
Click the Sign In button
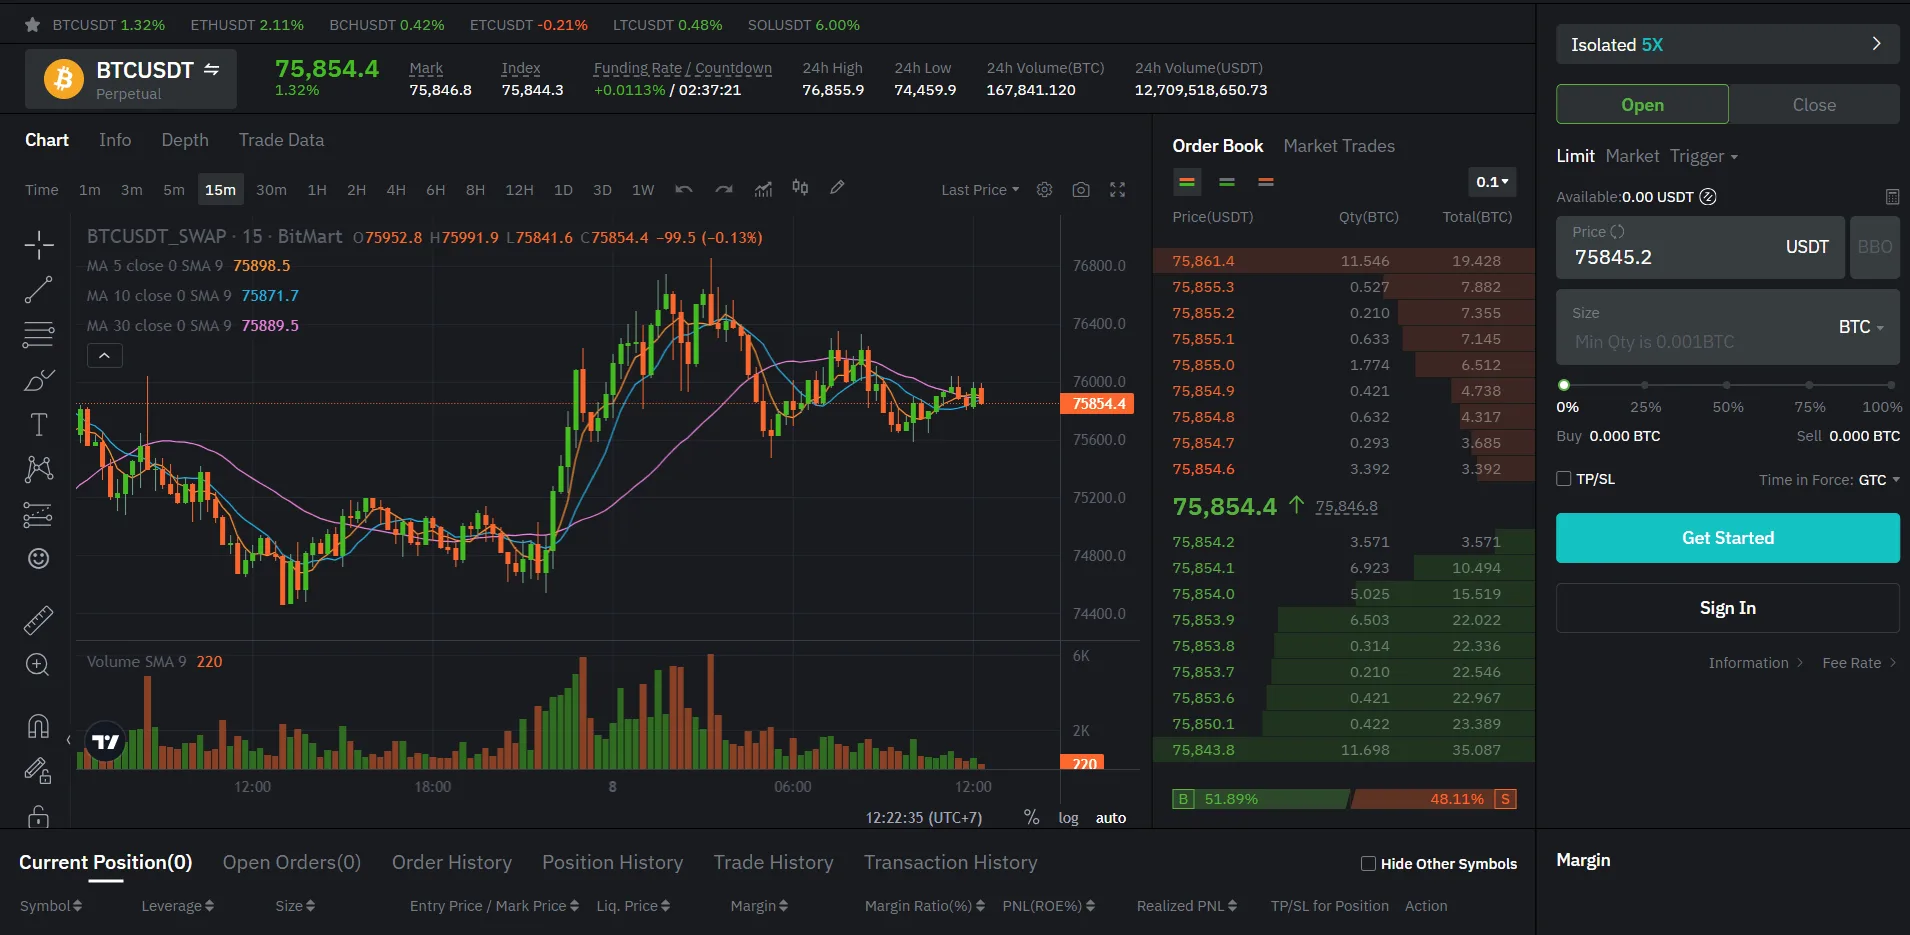1727,608
